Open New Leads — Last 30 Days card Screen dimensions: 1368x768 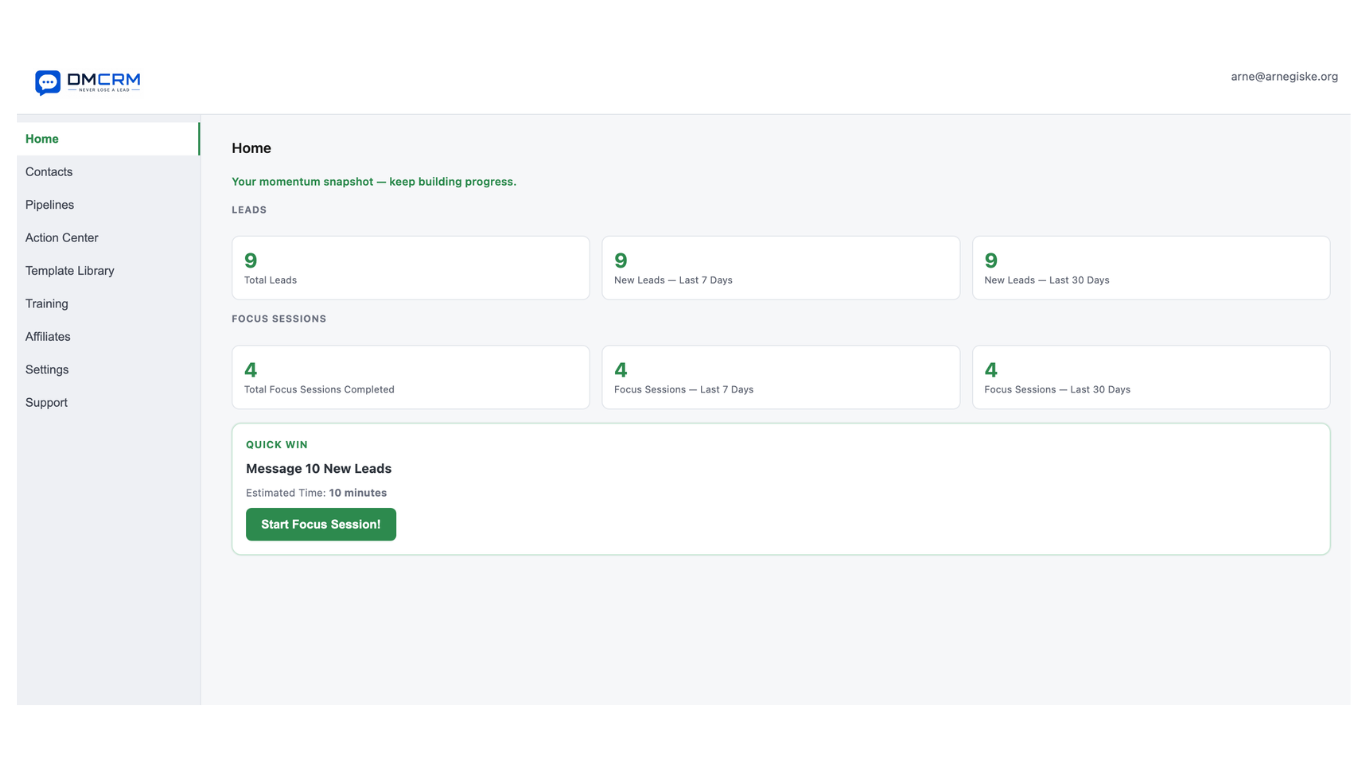pyautogui.click(x=1151, y=268)
